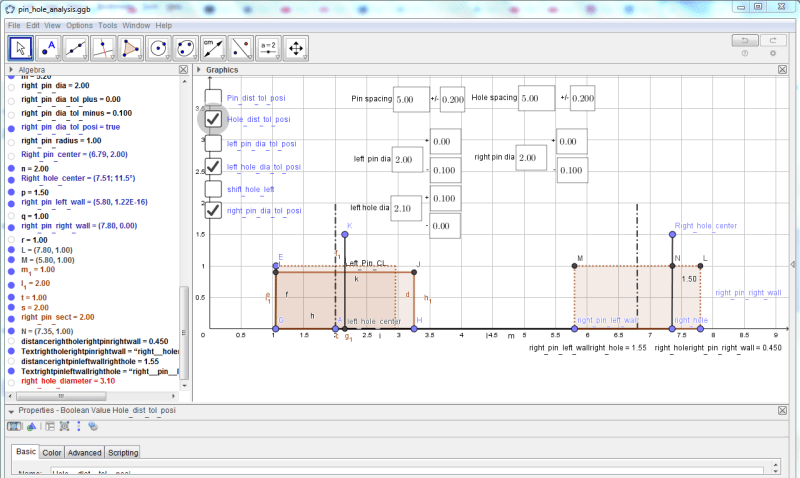Click the Algebra panel vertical scrollbar thumb
The image size is (800, 478).
tap(185, 332)
